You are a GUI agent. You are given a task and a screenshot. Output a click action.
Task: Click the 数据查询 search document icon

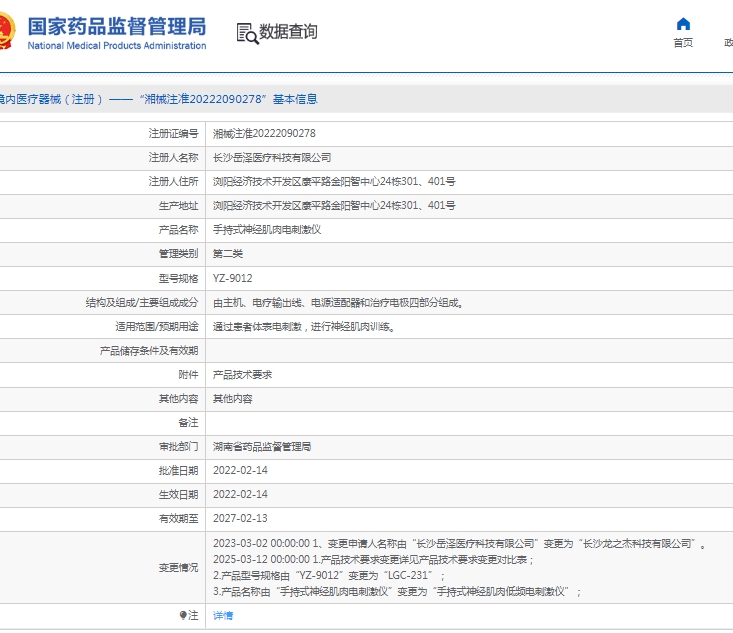[x=247, y=33]
